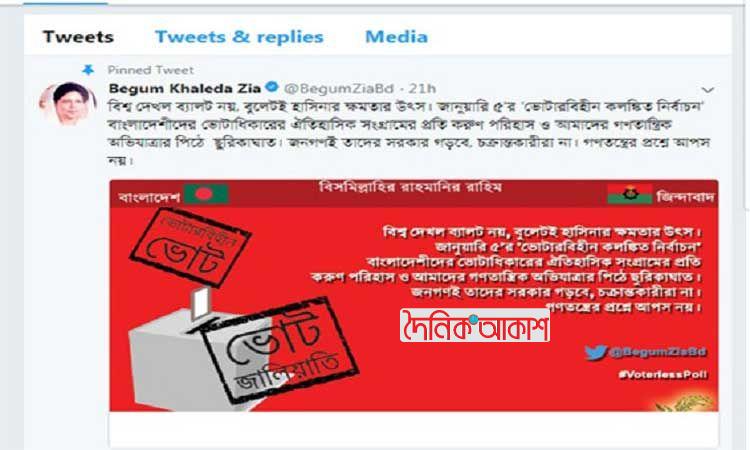This screenshot has height=450, width=750.
Task: Open the attached red tweet image
Action: 414,295
